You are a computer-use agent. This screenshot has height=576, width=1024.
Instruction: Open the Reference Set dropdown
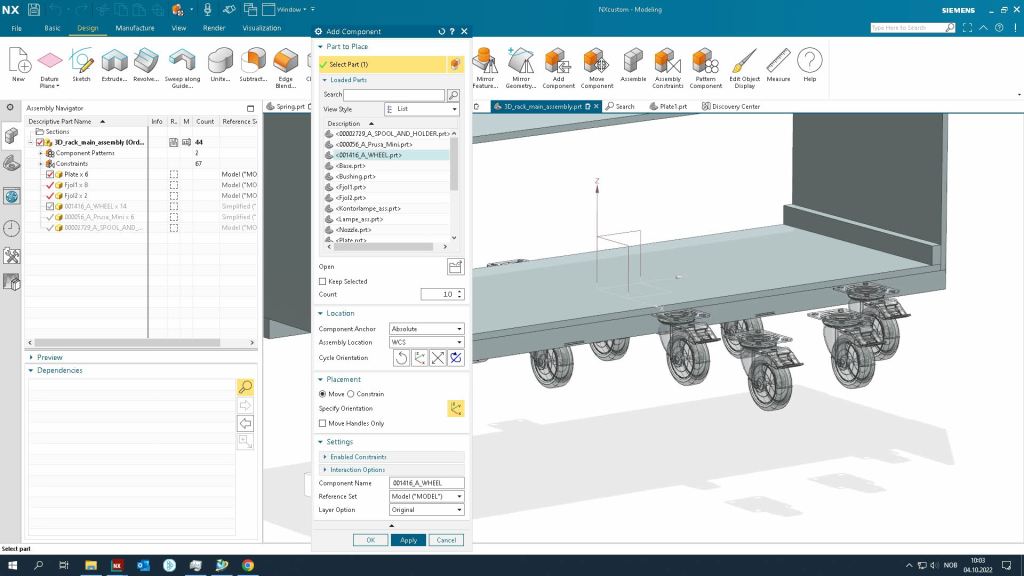[x=426, y=496]
